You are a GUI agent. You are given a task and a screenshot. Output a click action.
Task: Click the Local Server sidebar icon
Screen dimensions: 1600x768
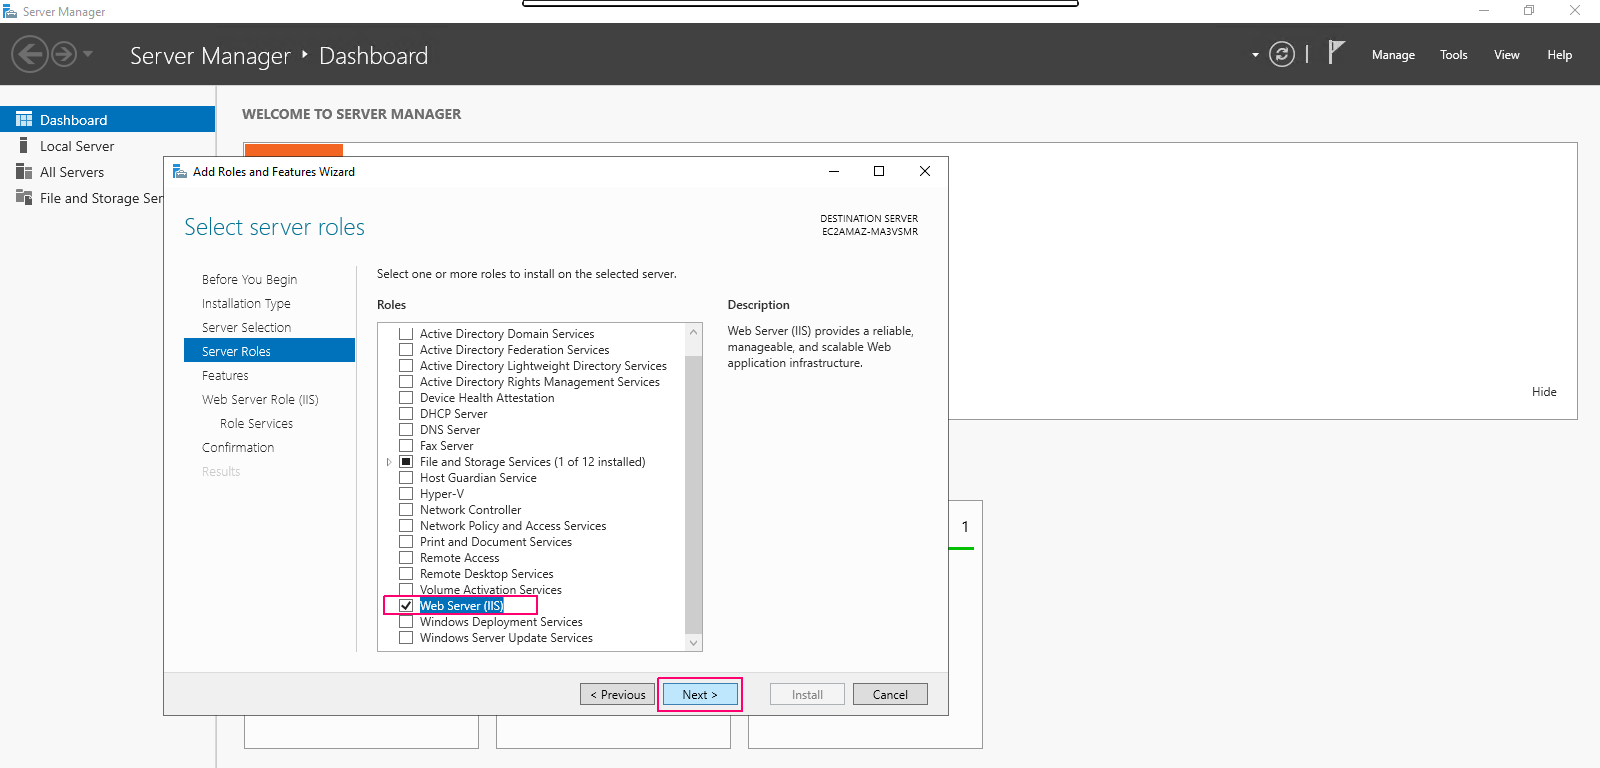click(24, 145)
